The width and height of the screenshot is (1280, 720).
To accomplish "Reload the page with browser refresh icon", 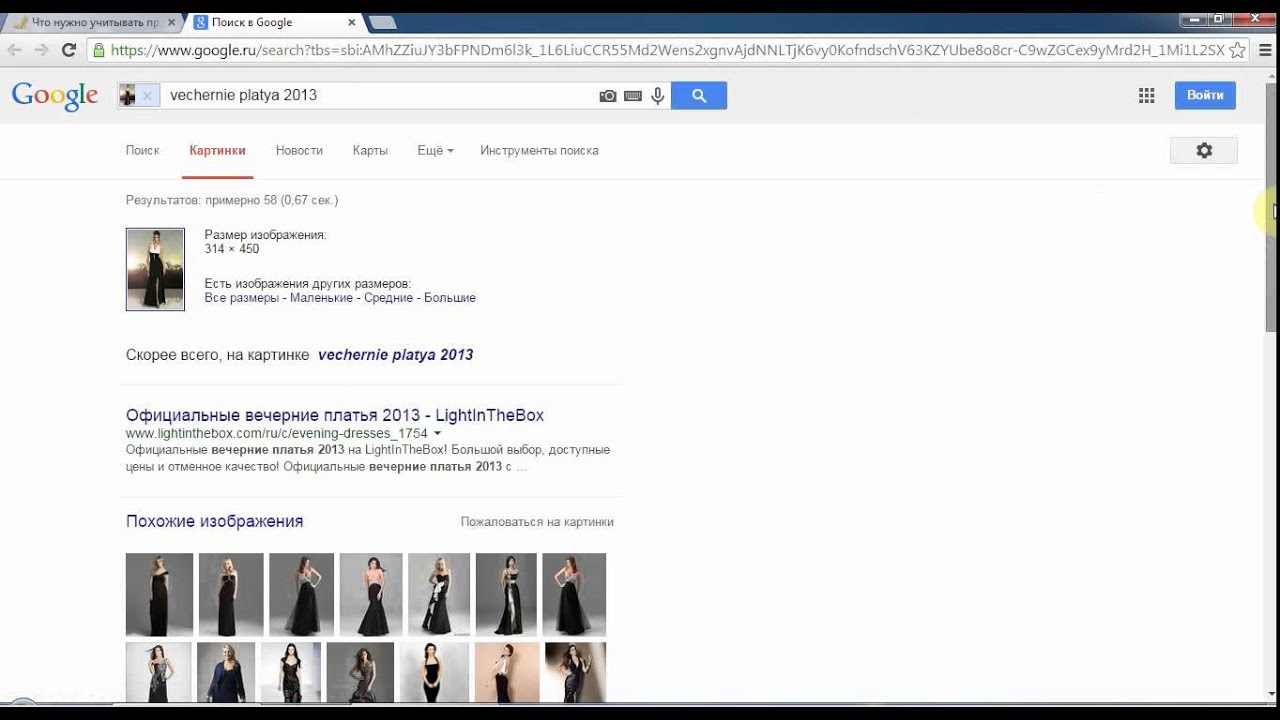I will [x=69, y=50].
